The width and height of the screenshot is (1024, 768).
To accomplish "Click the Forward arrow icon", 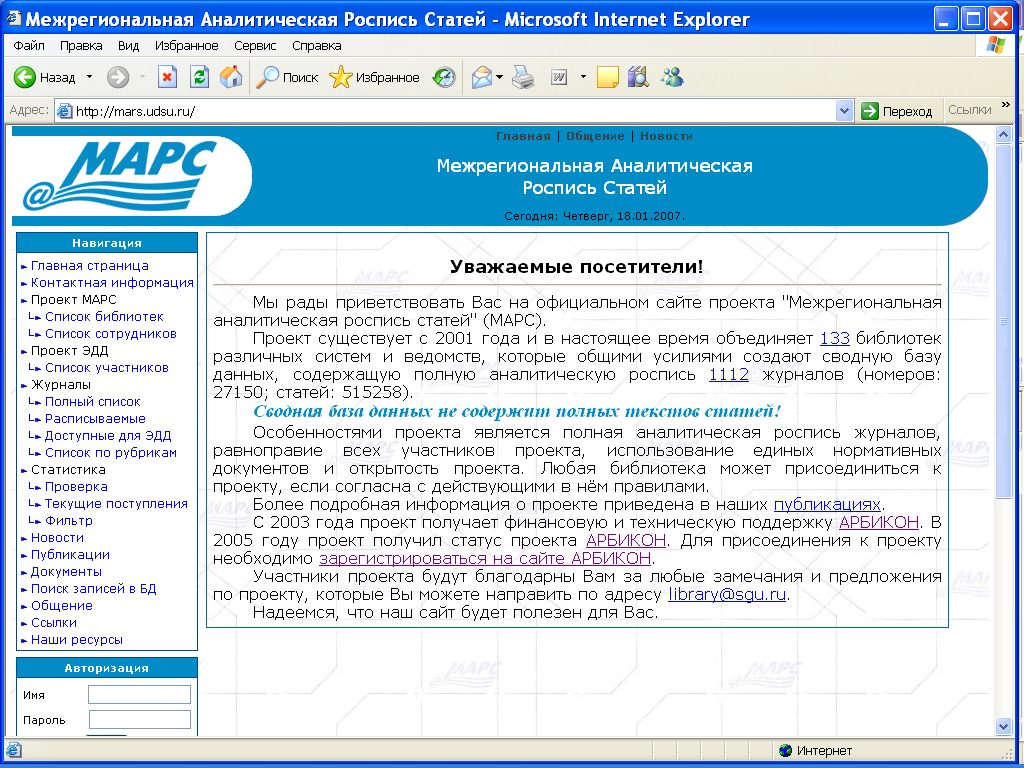I will pos(118,77).
